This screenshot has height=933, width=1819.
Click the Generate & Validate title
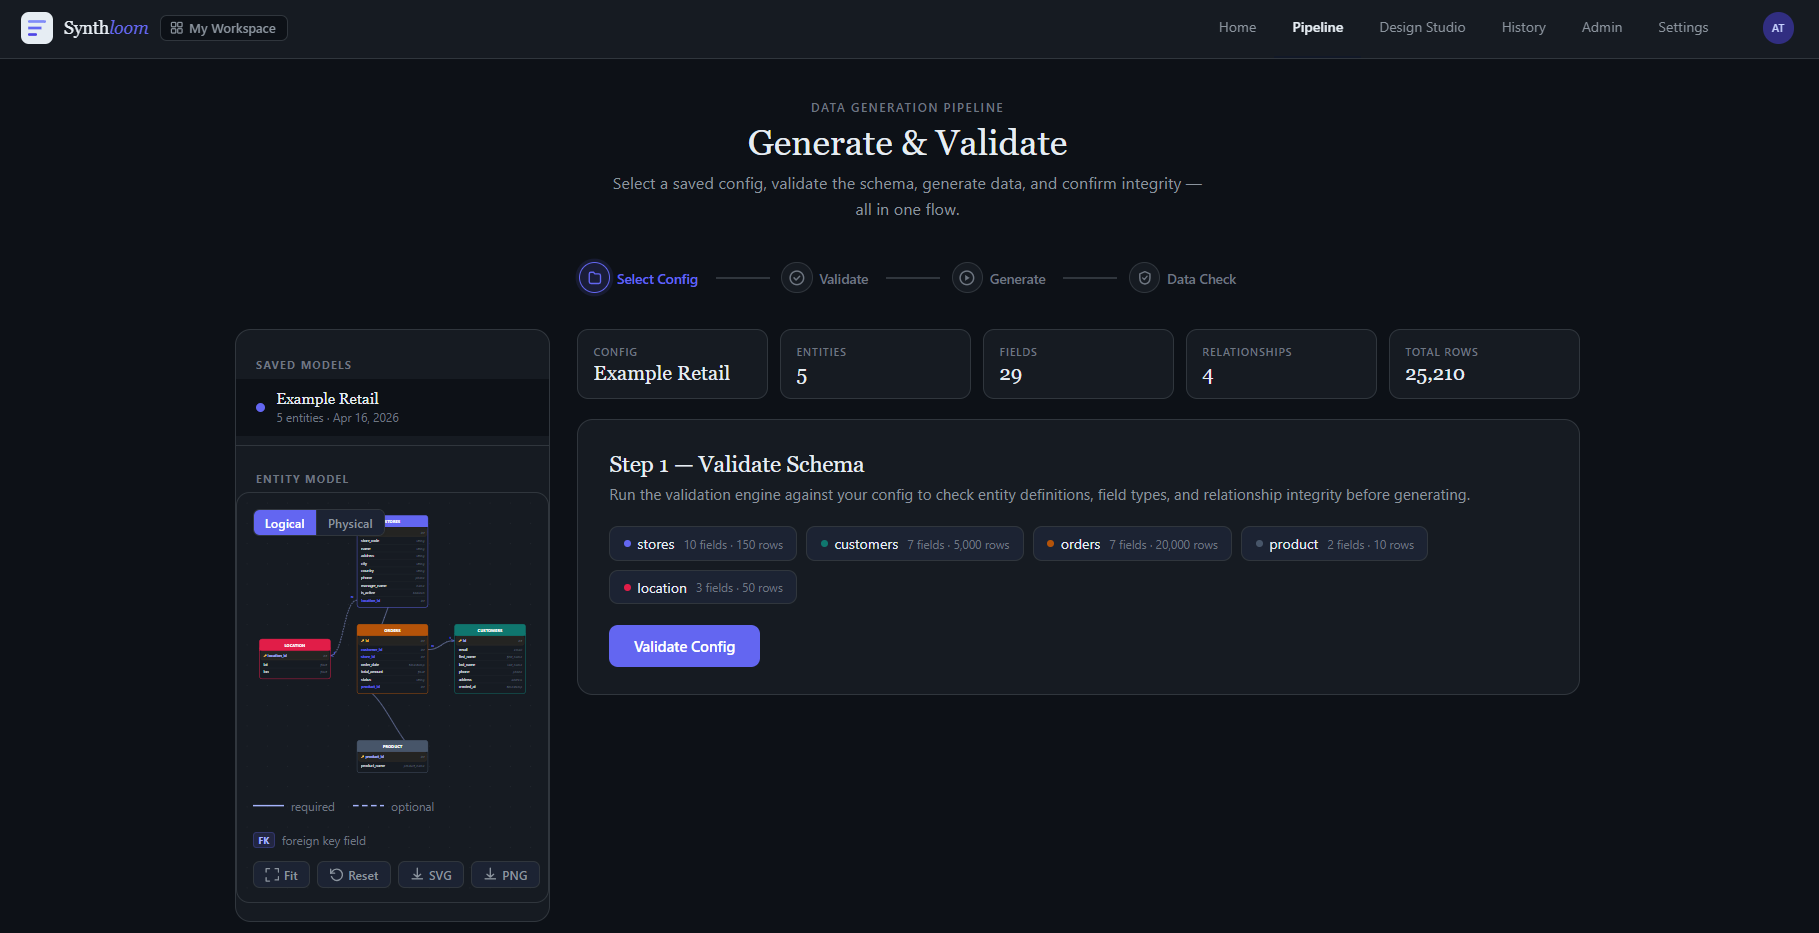(907, 143)
